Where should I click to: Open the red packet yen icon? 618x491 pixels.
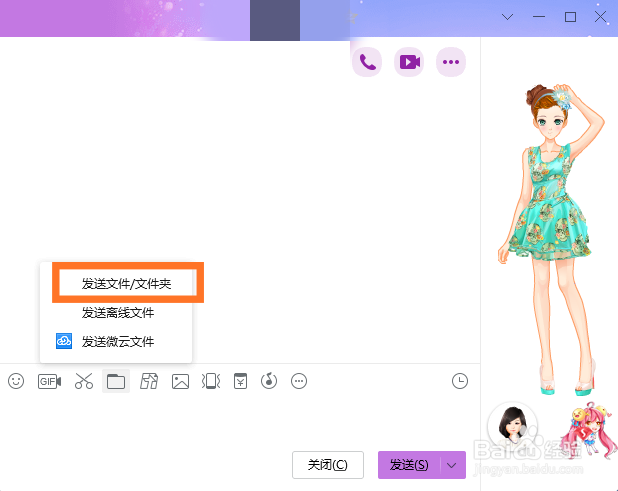pos(240,381)
